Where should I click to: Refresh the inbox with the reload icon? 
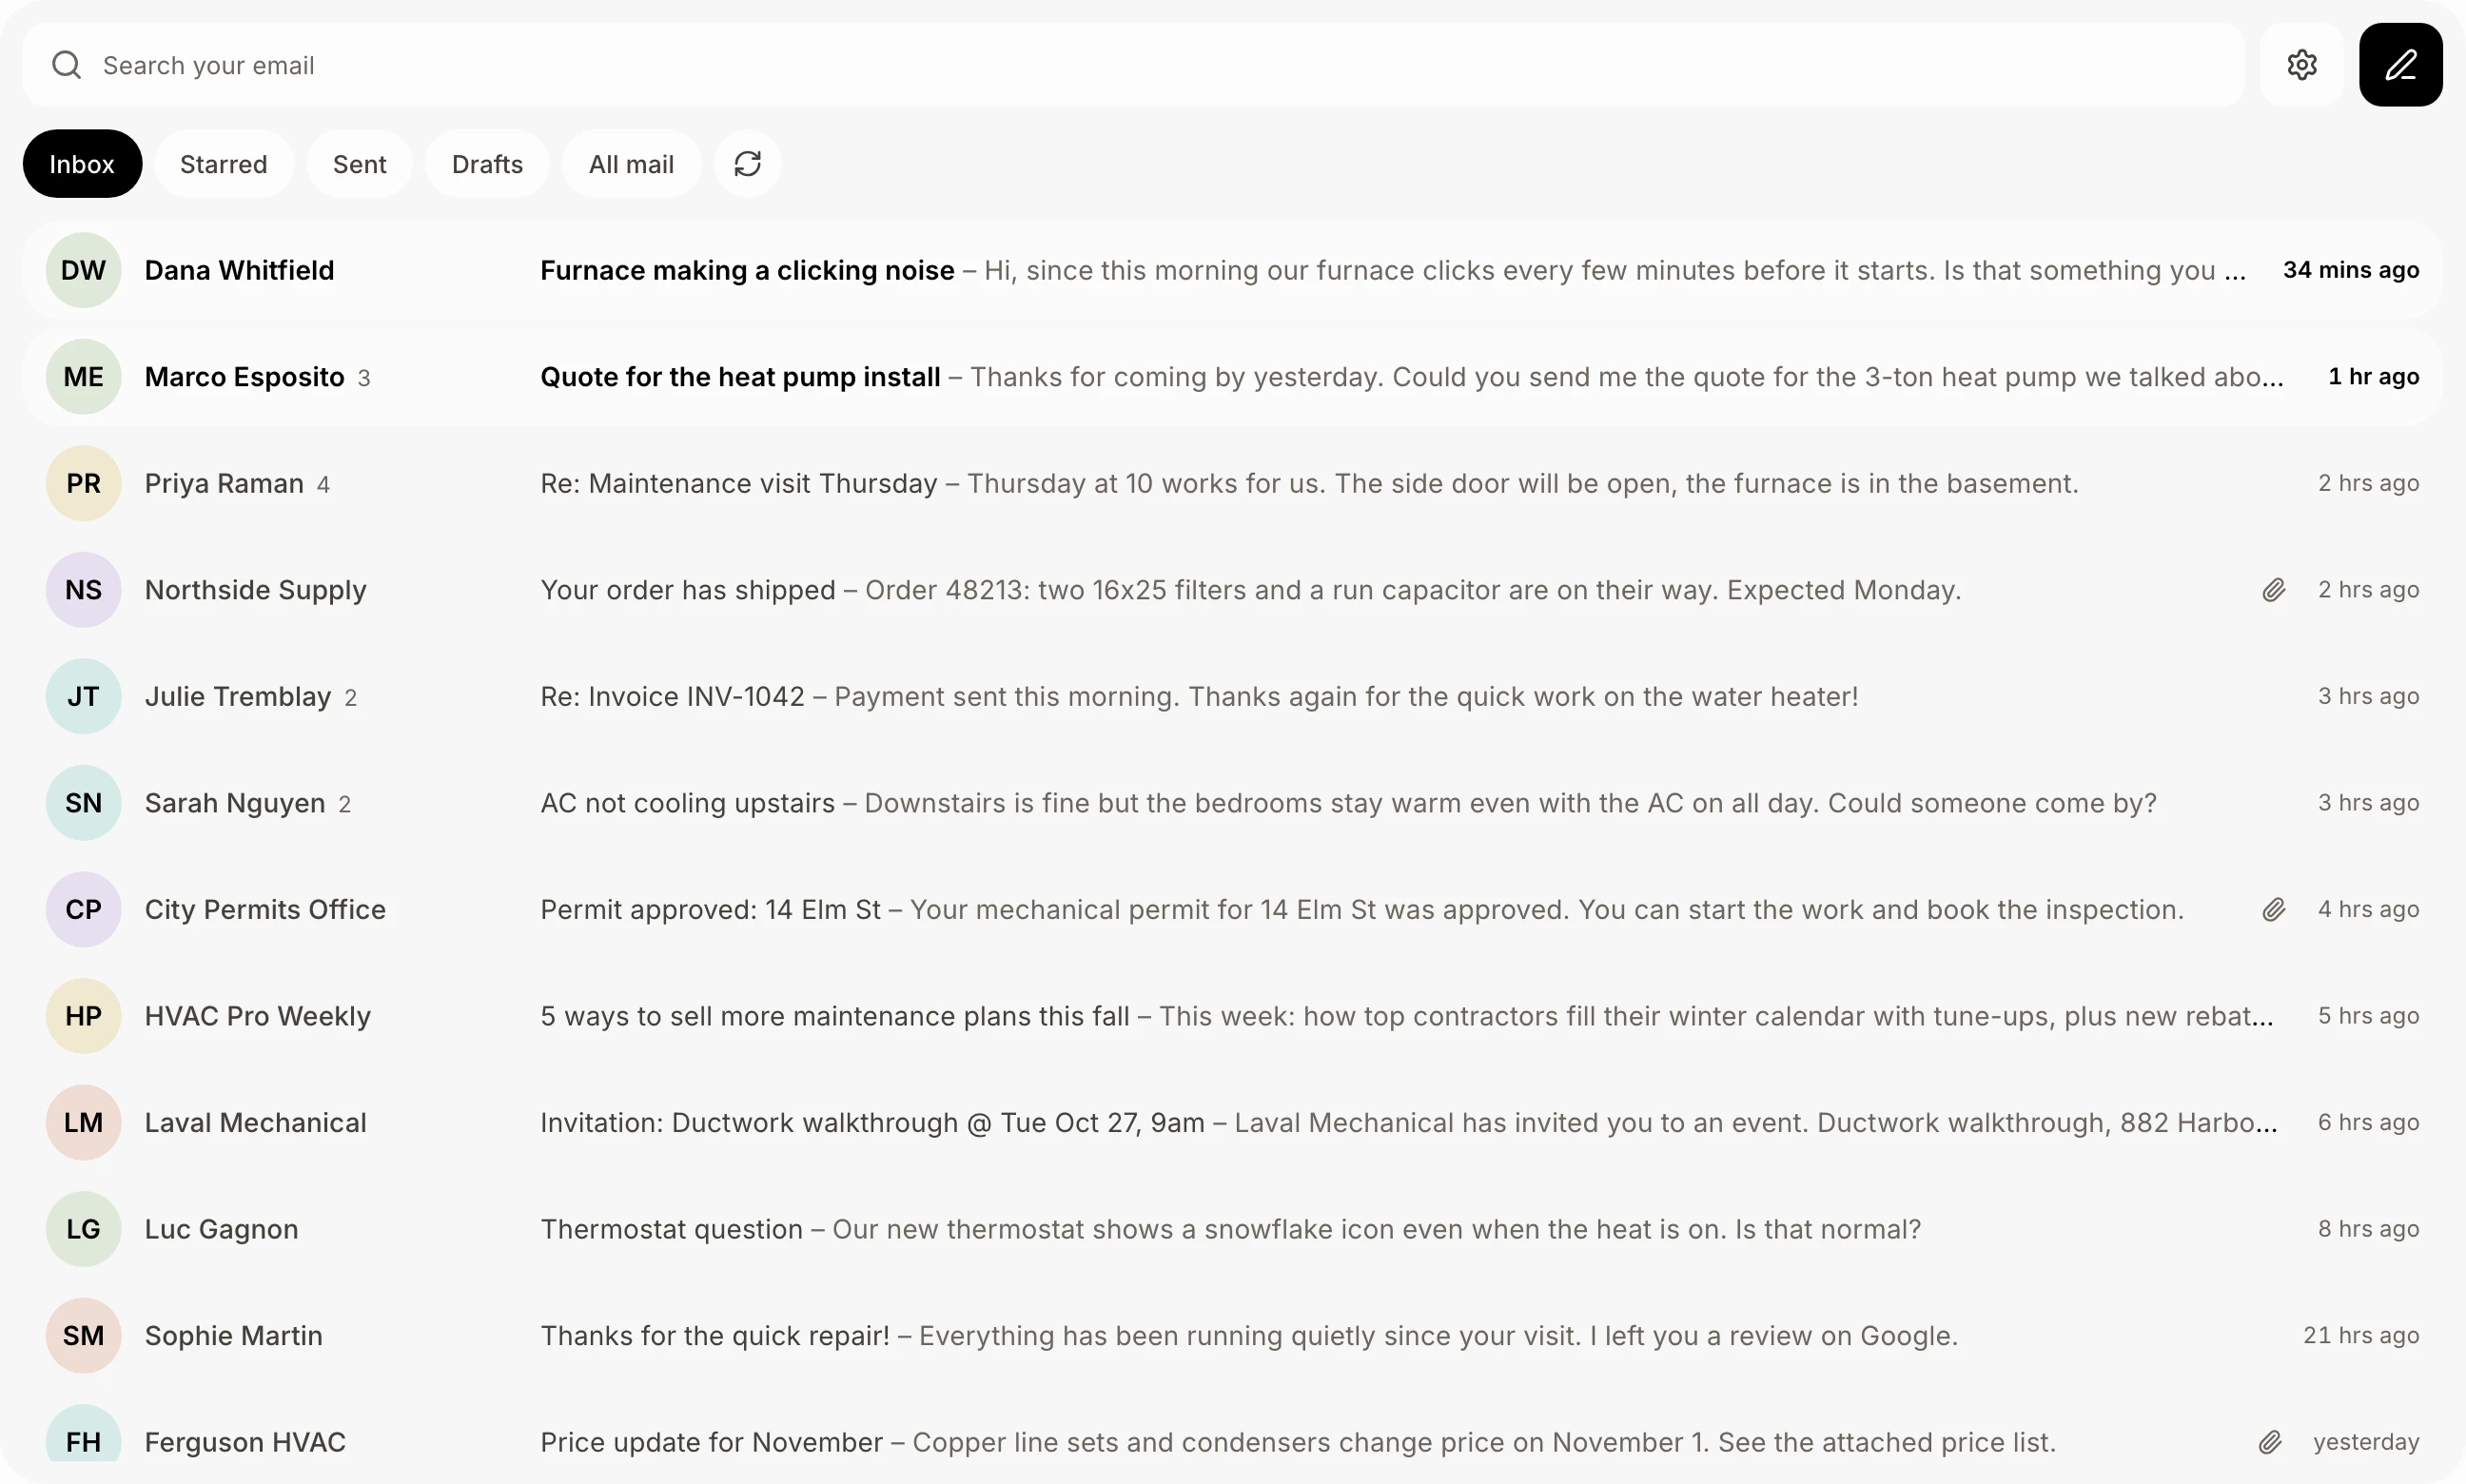pyautogui.click(x=747, y=164)
